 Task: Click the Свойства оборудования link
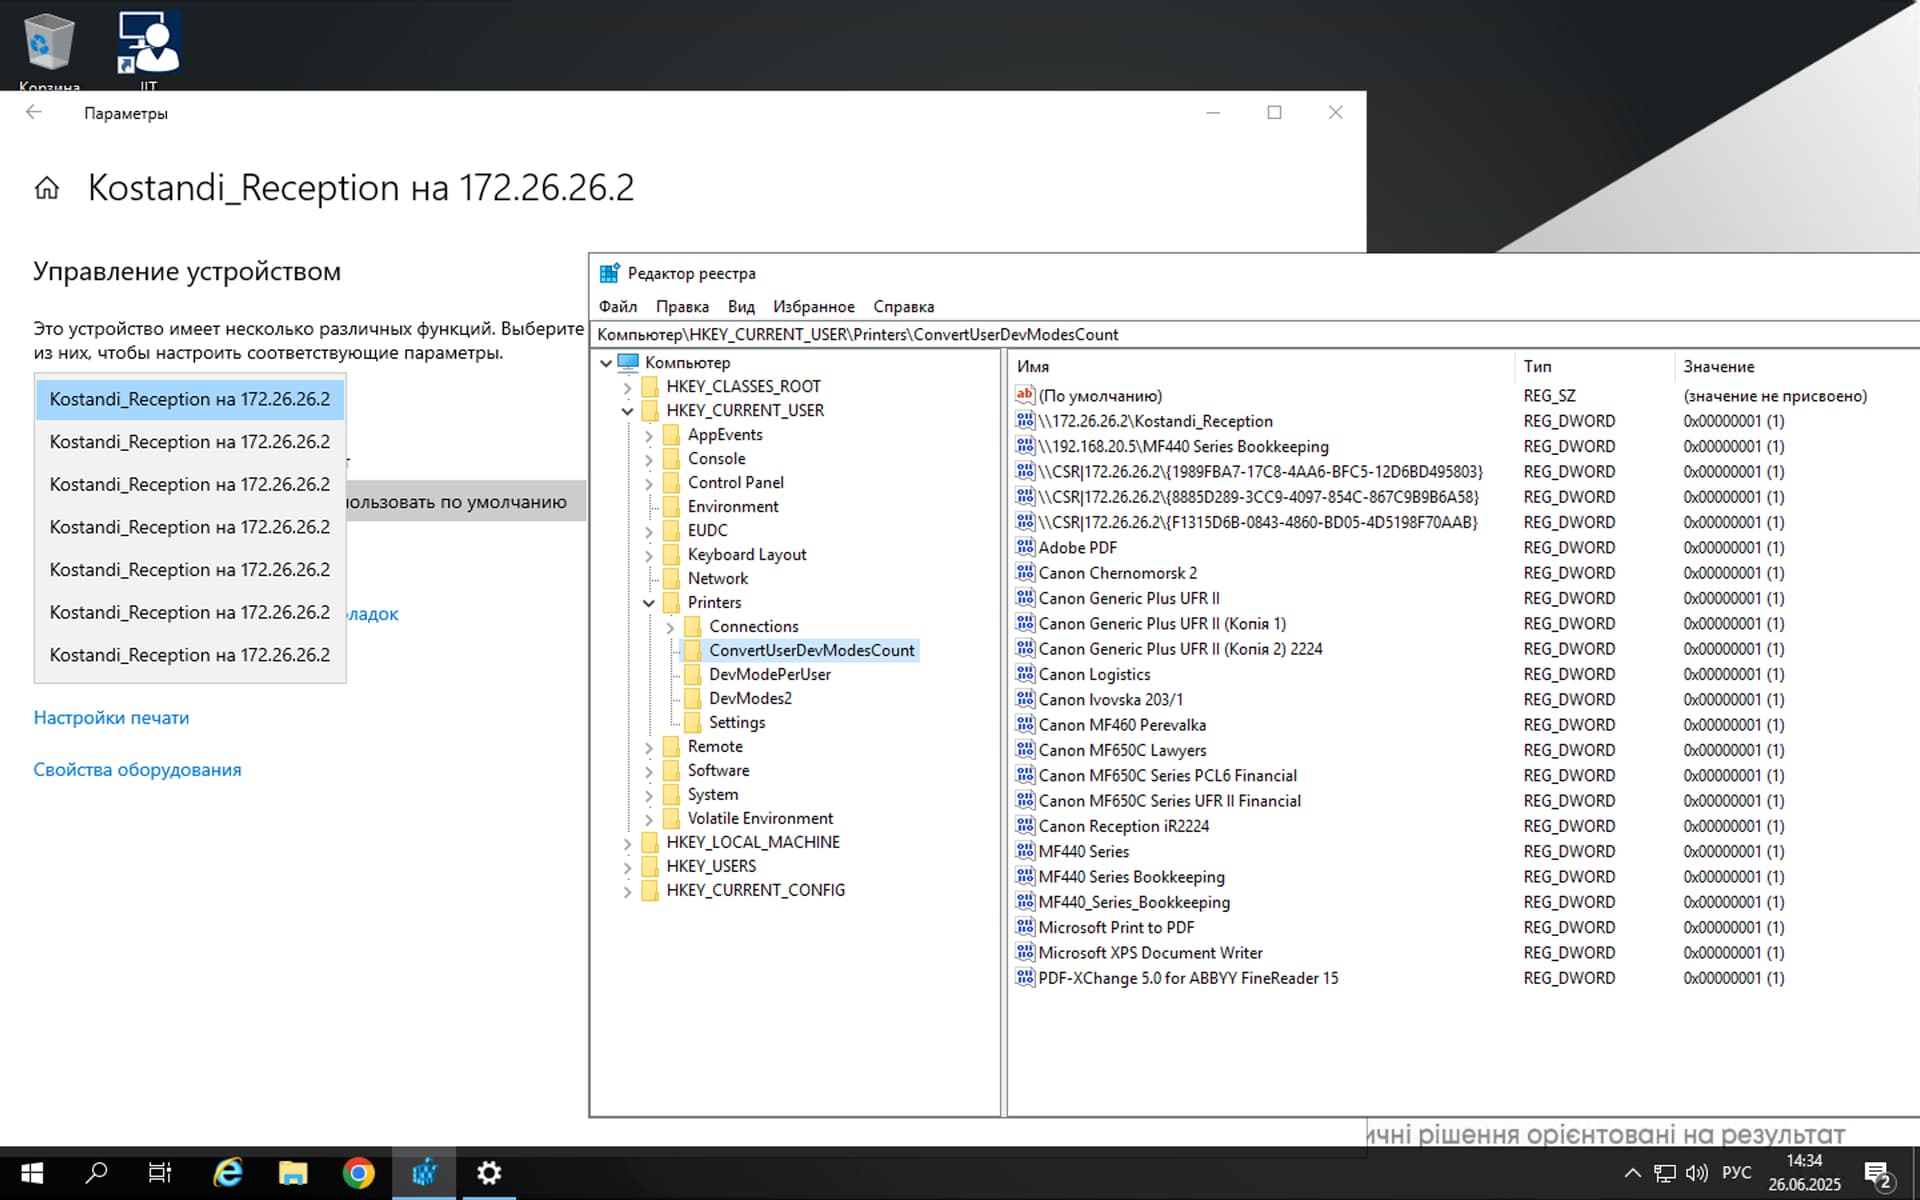137,769
